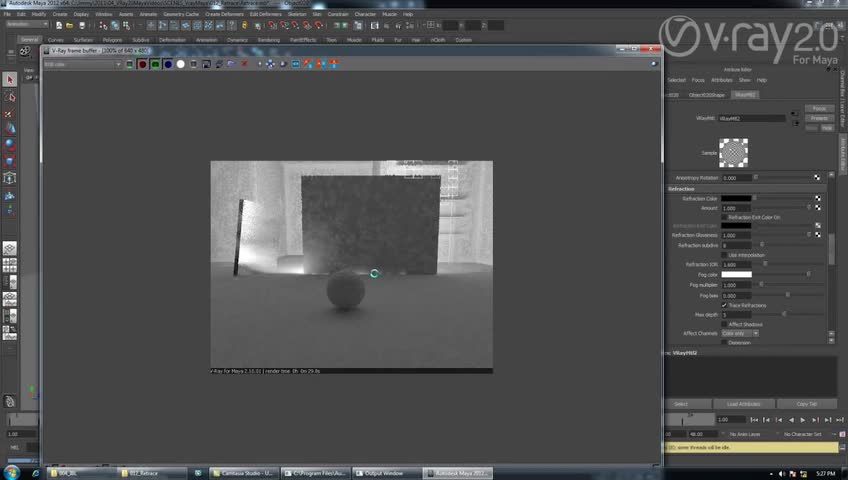Switch frame buffer to alpha channel (white circle)
The image size is (848, 480).
[x=181, y=64]
